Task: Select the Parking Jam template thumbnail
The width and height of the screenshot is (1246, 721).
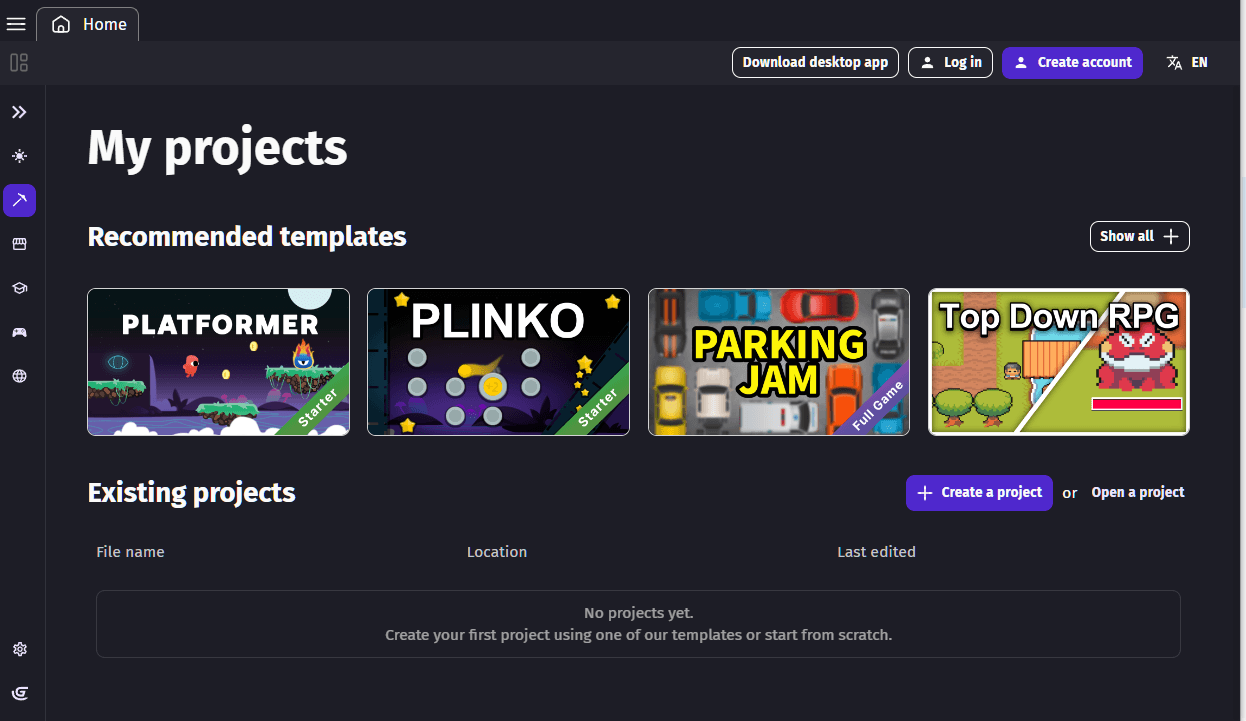Action: [x=779, y=362]
